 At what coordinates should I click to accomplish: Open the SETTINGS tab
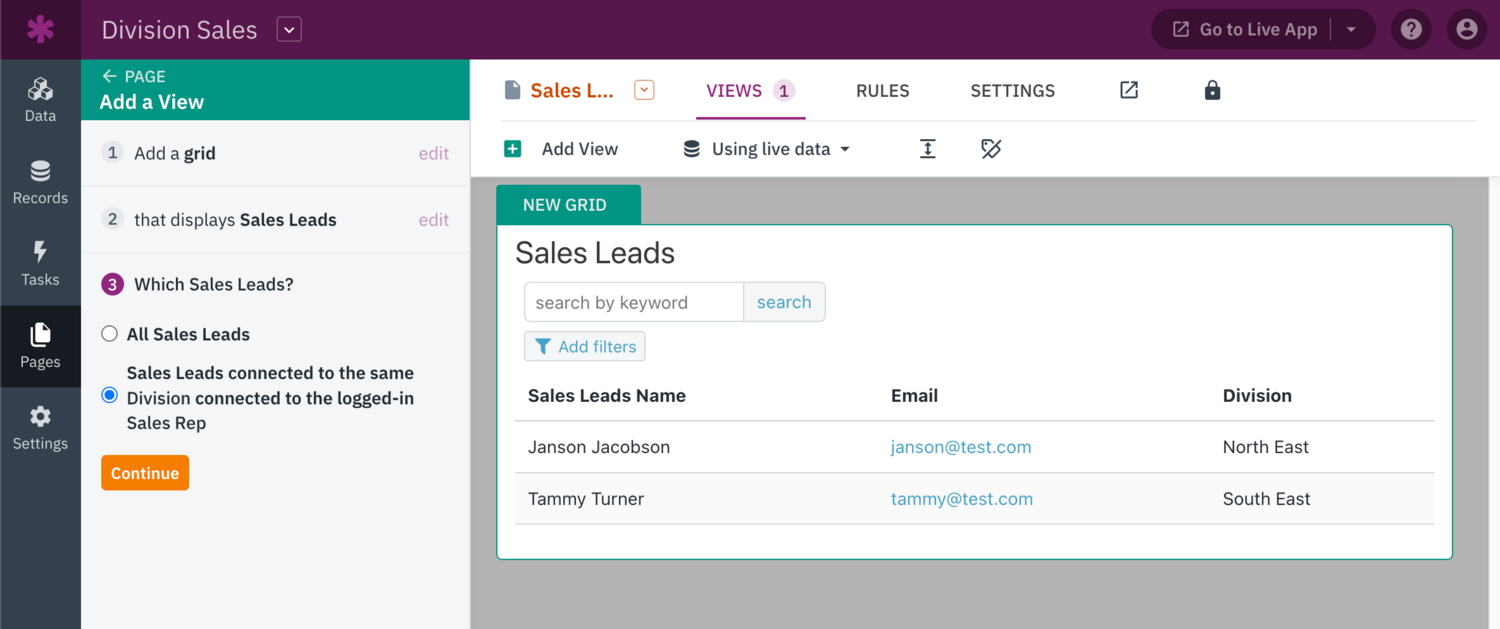[x=1012, y=91]
